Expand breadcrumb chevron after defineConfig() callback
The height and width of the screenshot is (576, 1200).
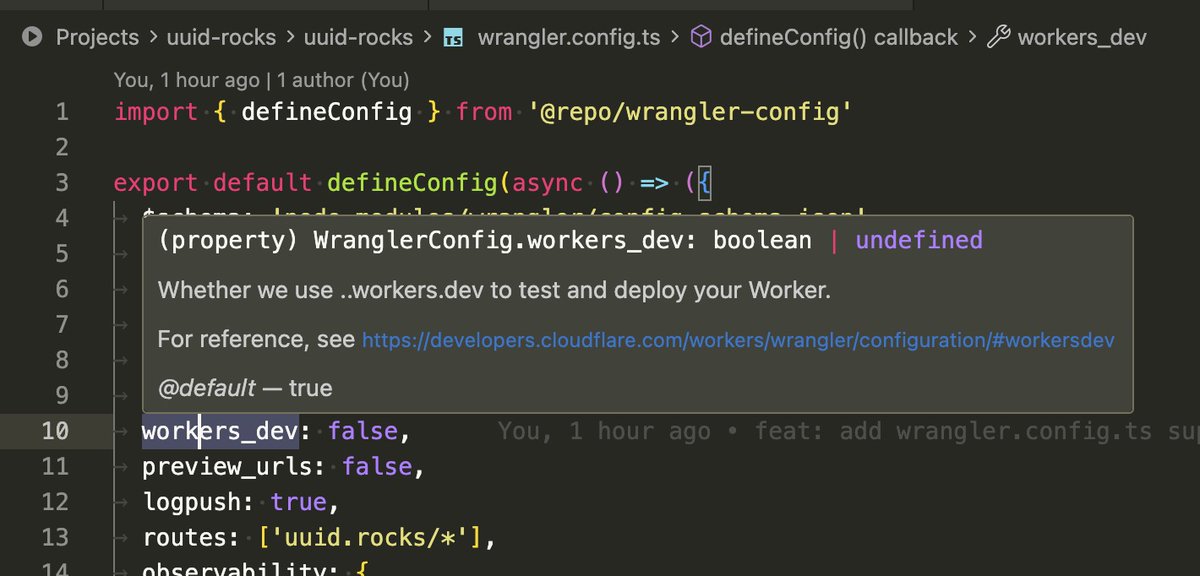pyautogui.click(x=972, y=38)
